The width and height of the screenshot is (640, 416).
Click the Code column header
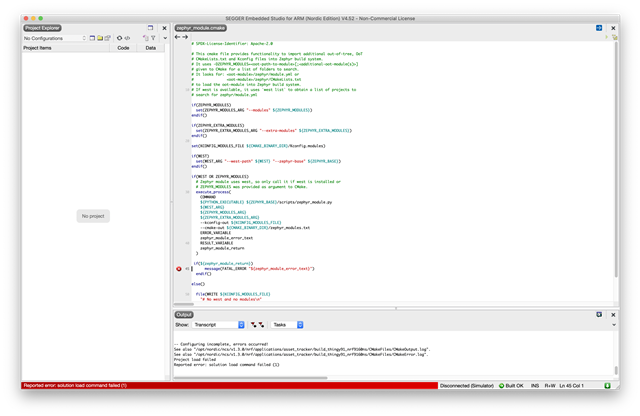click(123, 48)
